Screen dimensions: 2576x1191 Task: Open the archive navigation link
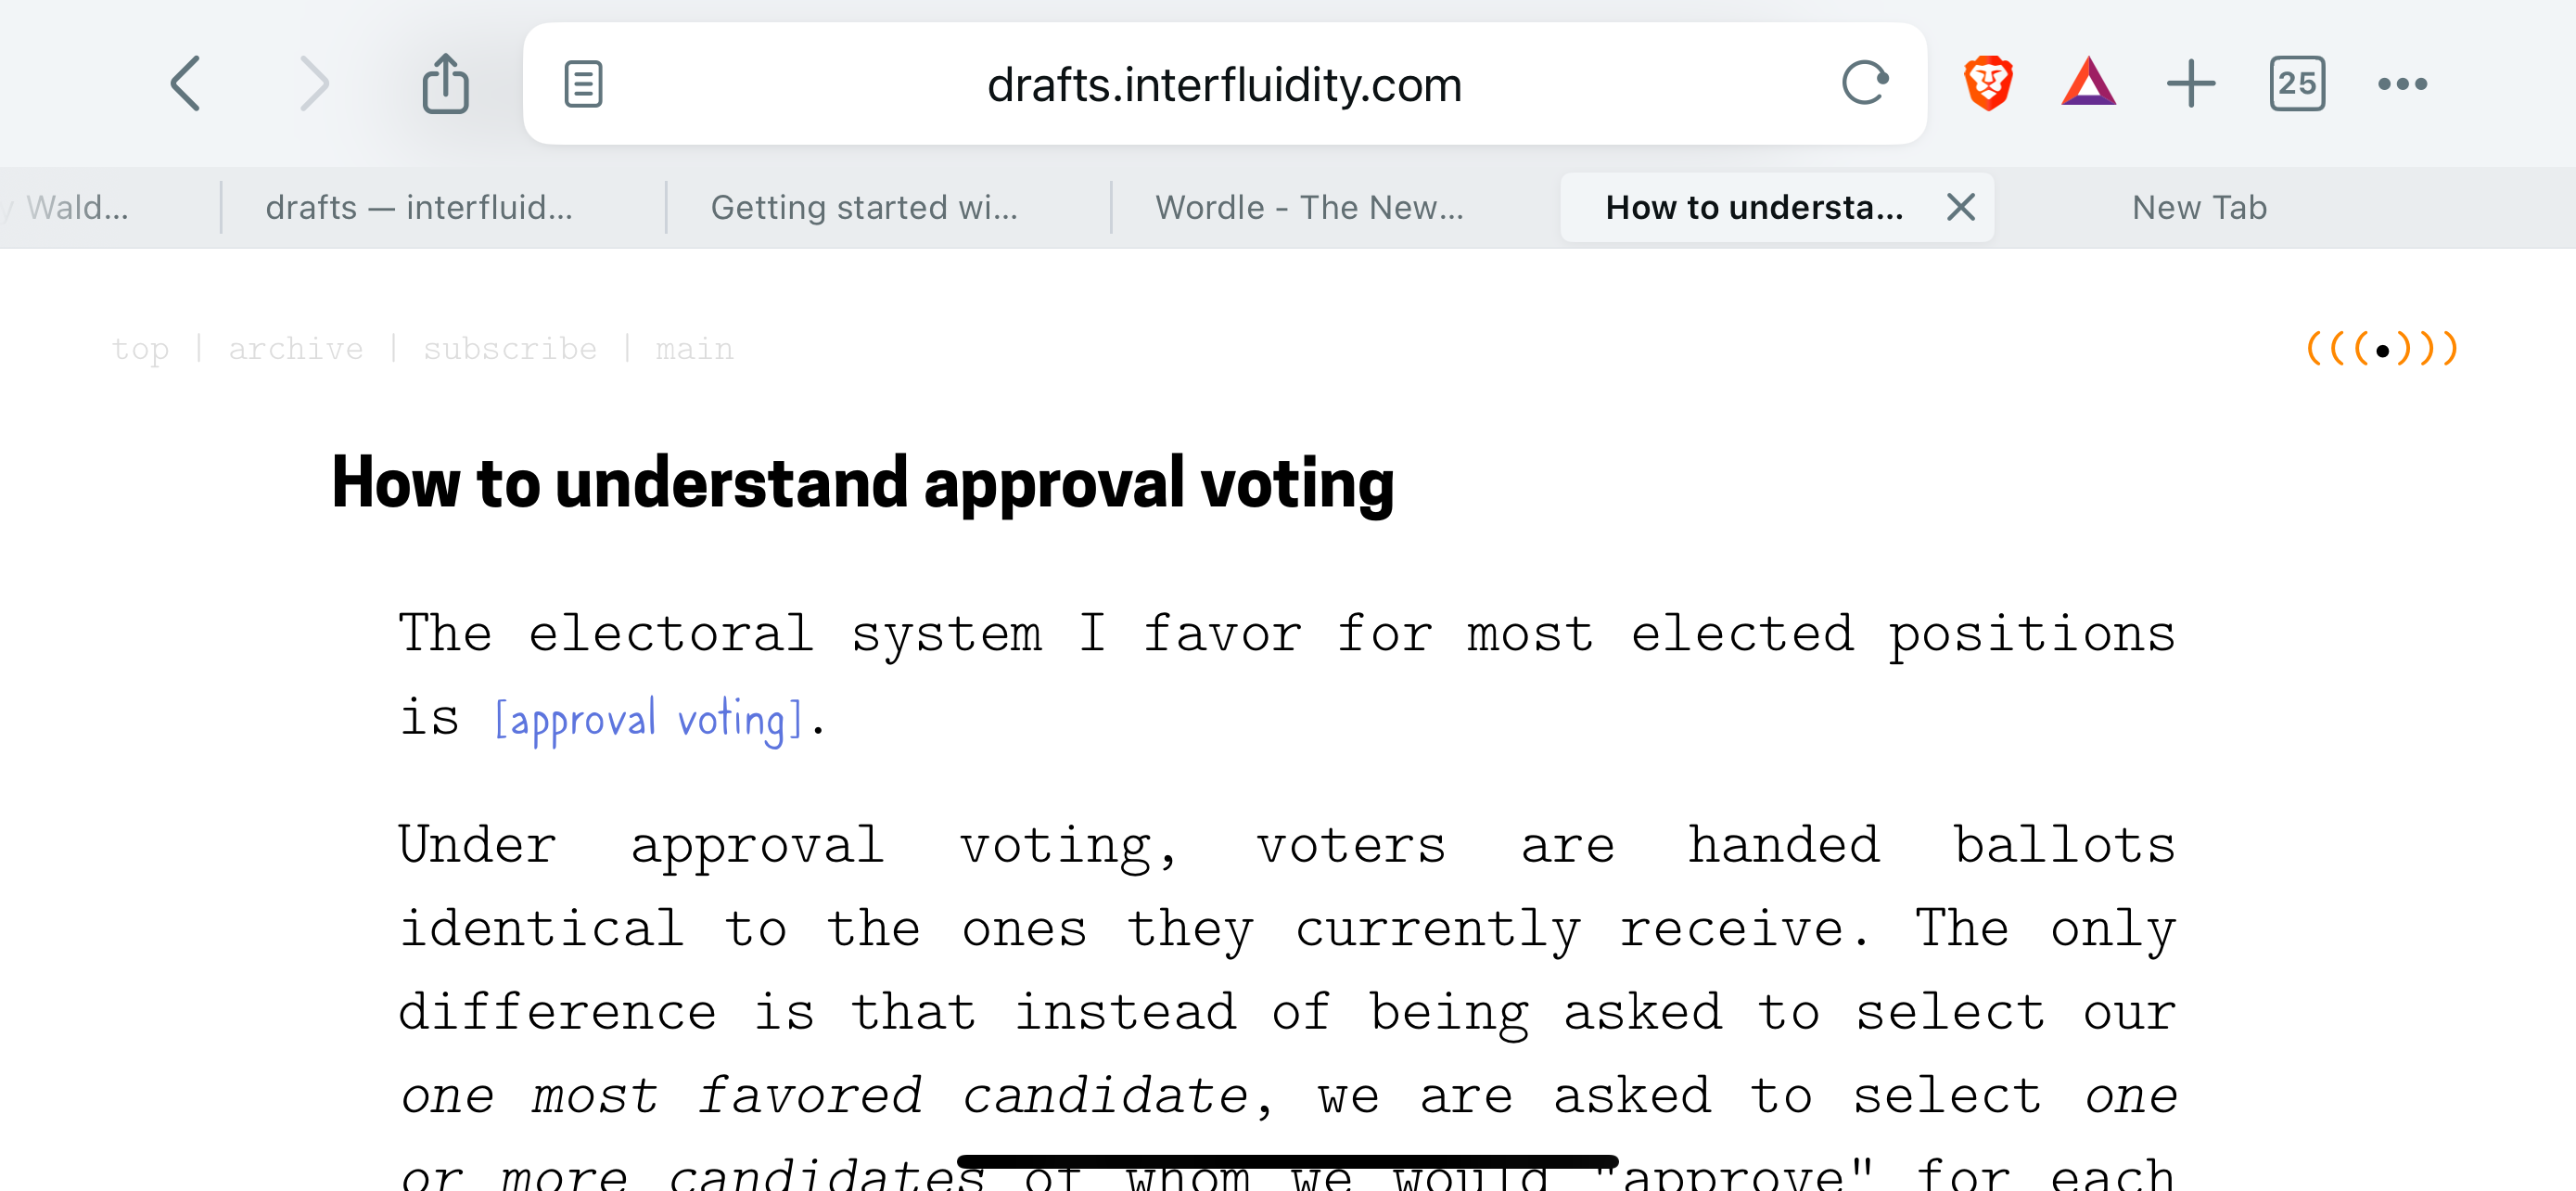tap(296, 348)
